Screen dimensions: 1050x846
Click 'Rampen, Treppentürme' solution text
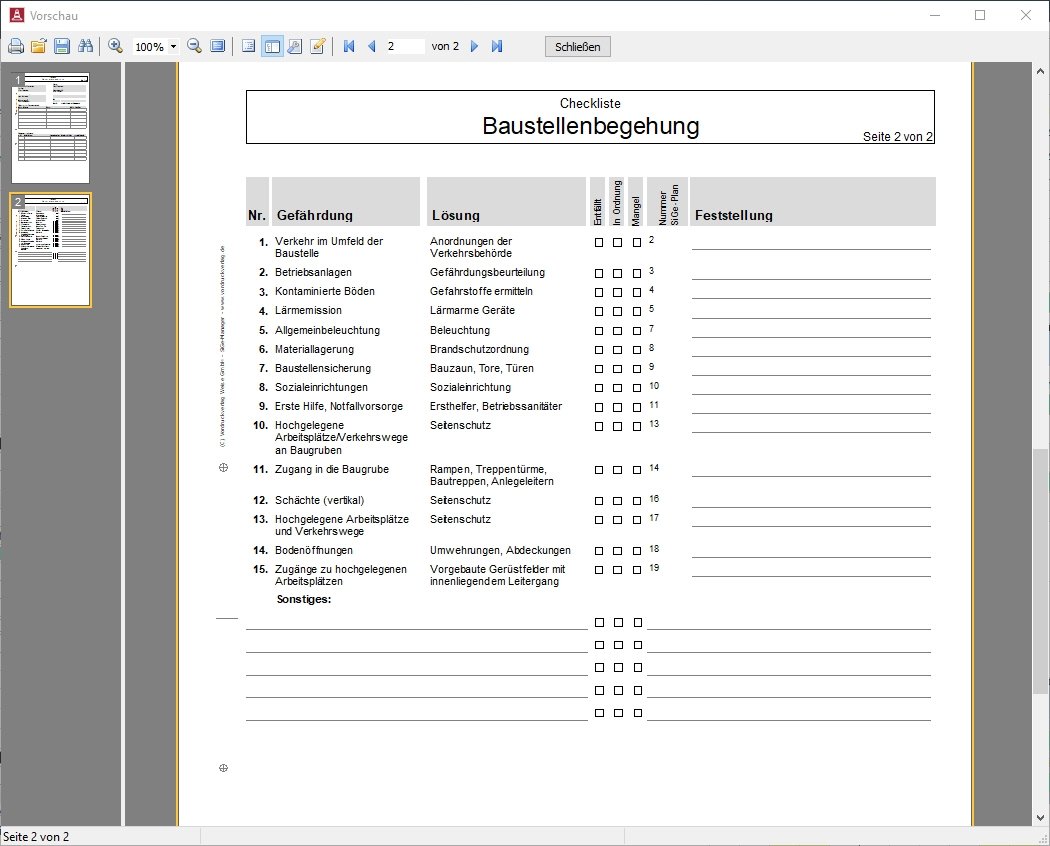coord(488,470)
